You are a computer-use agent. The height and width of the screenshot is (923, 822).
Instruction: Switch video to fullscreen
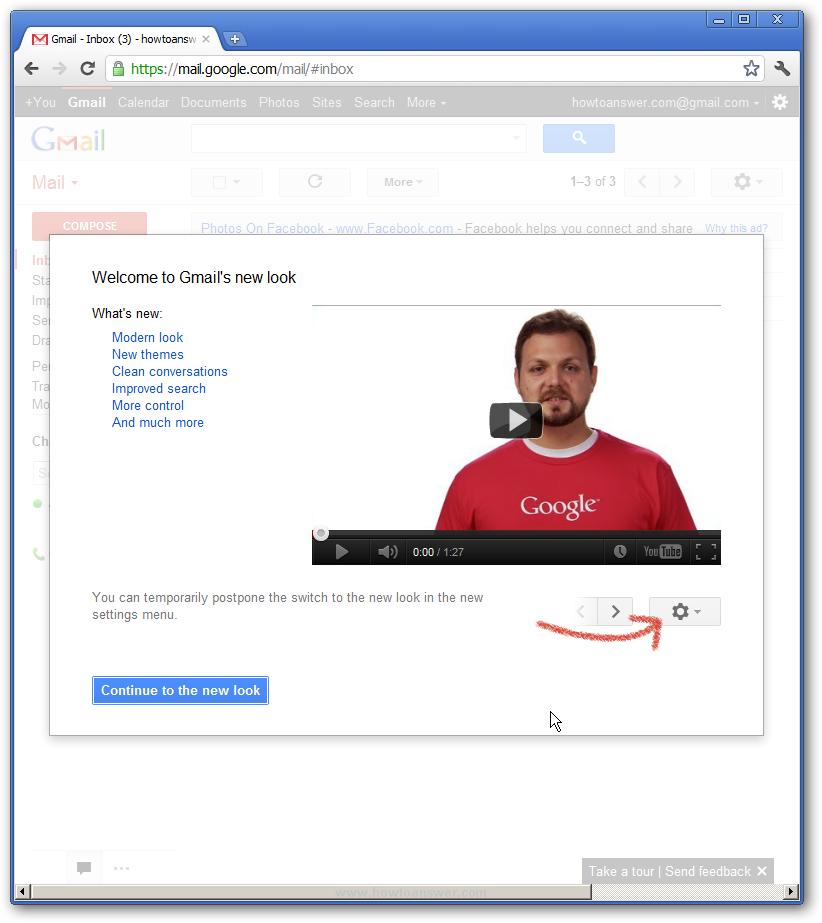tap(705, 552)
